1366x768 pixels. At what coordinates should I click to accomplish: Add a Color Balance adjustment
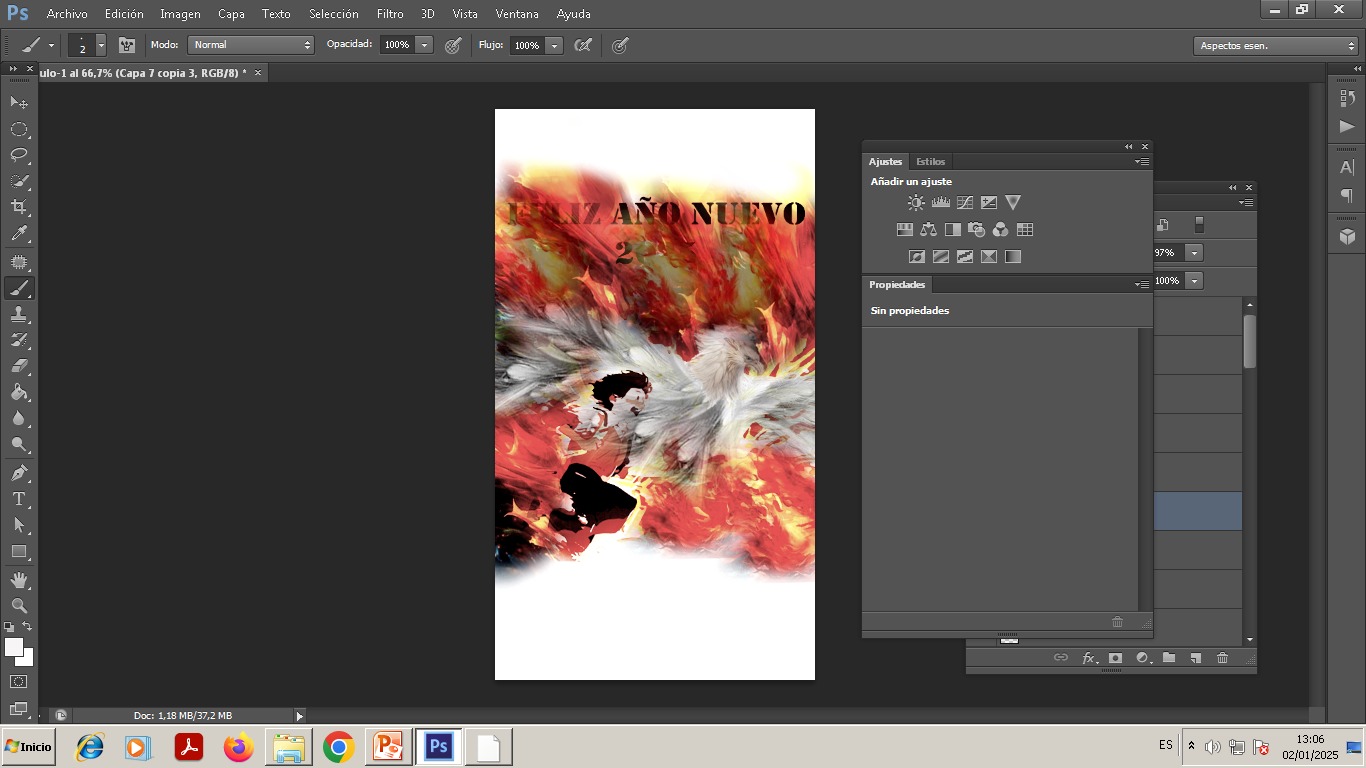[x=929, y=229]
